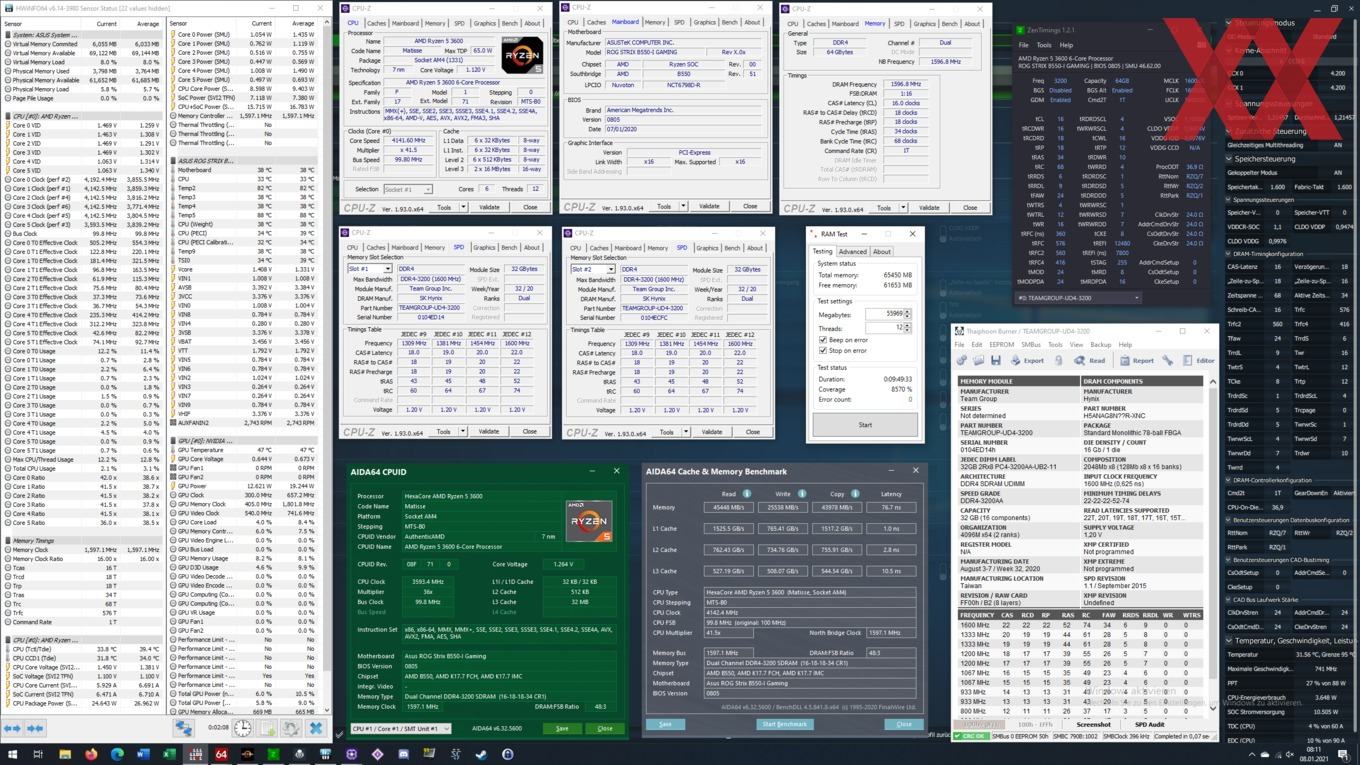Viewport: 1360px width, 765px height.
Task: Open Tools dropdown arrow in CPU-Z Memory window
Action: 903,208
